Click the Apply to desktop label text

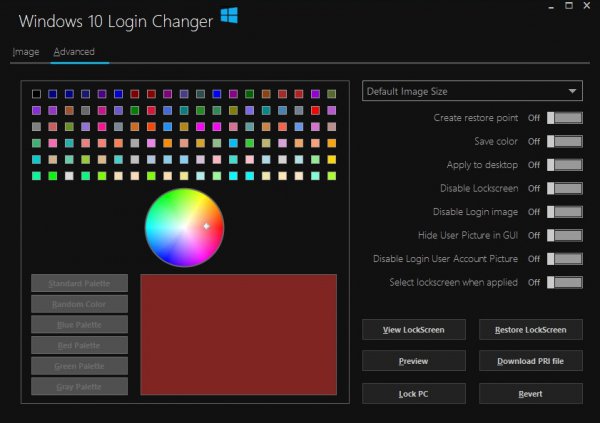click(482, 165)
